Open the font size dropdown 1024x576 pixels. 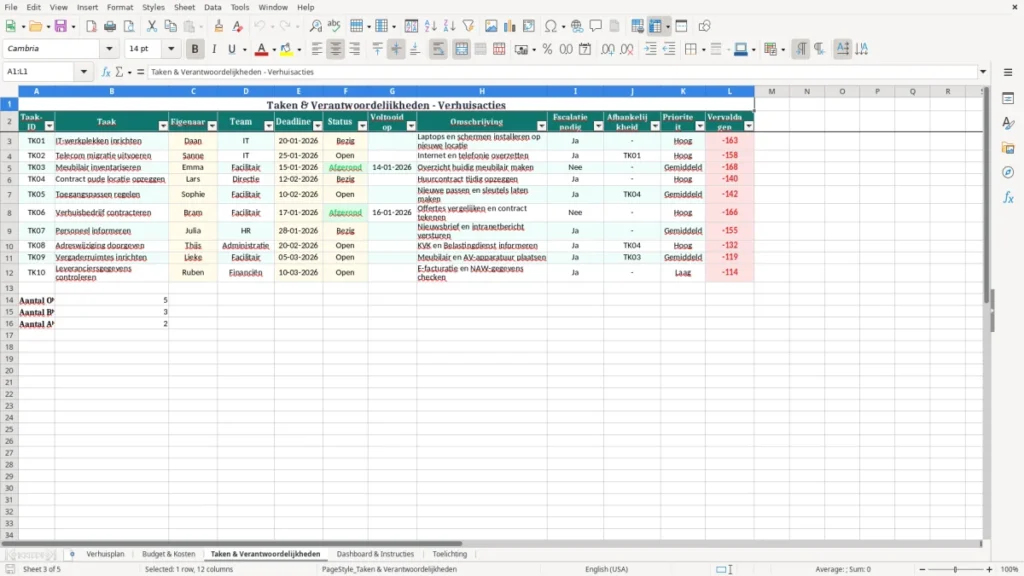[171, 49]
